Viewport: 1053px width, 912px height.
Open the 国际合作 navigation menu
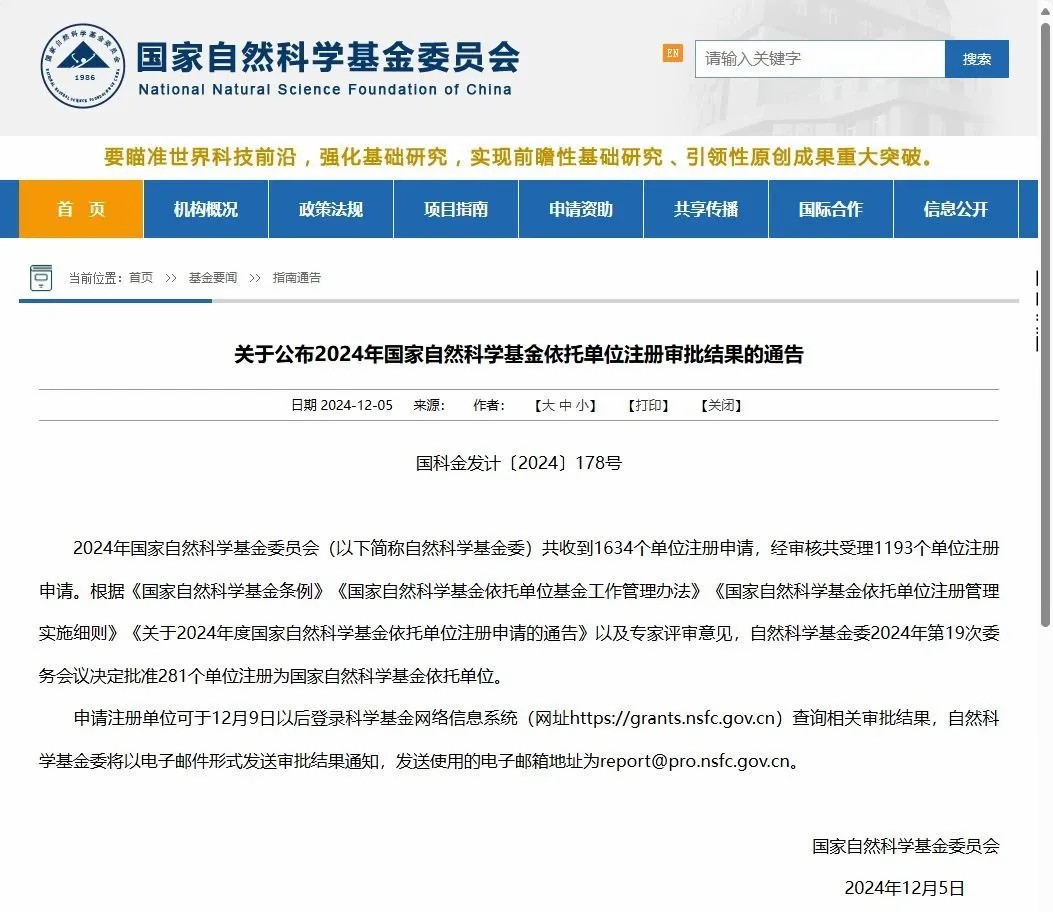831,209
